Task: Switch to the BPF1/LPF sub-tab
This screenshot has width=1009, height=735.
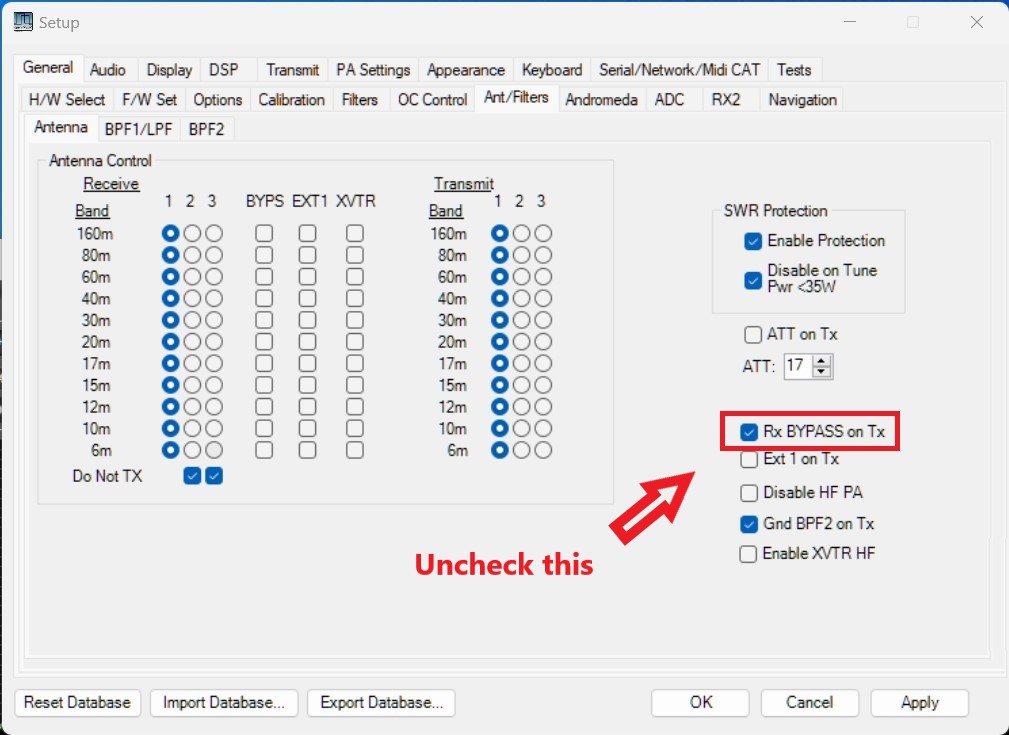Action: [140, 129]
